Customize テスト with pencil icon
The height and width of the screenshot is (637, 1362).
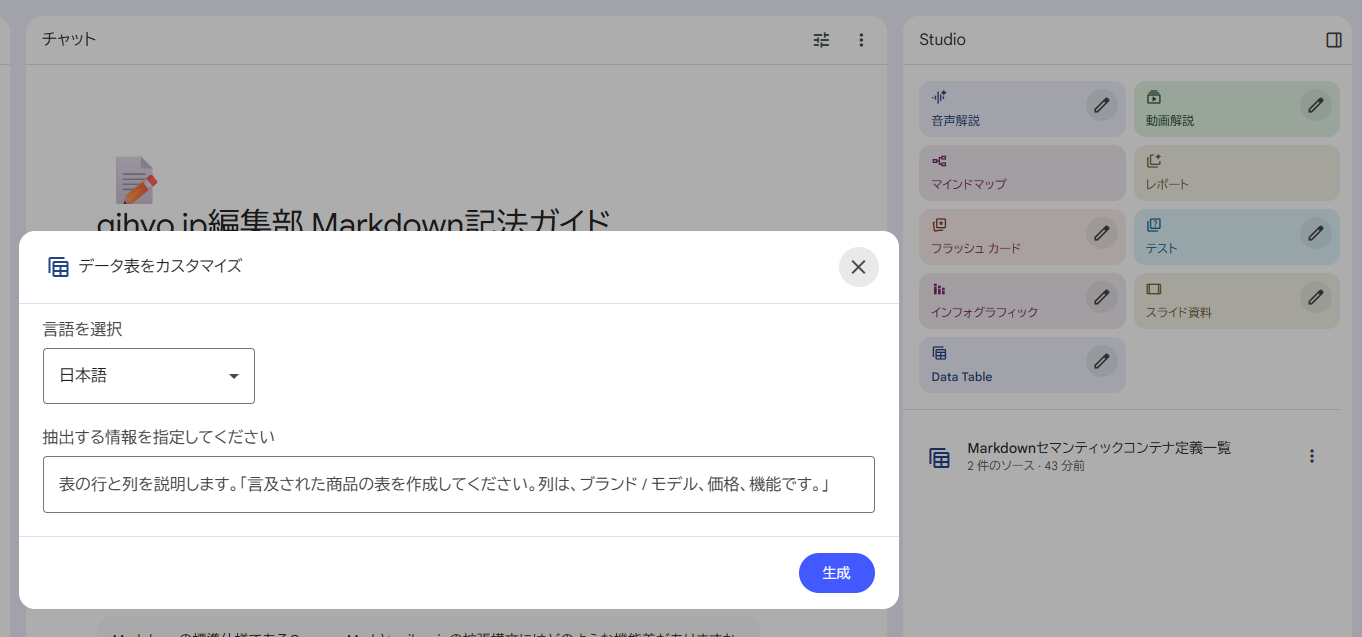point(1316,233)
